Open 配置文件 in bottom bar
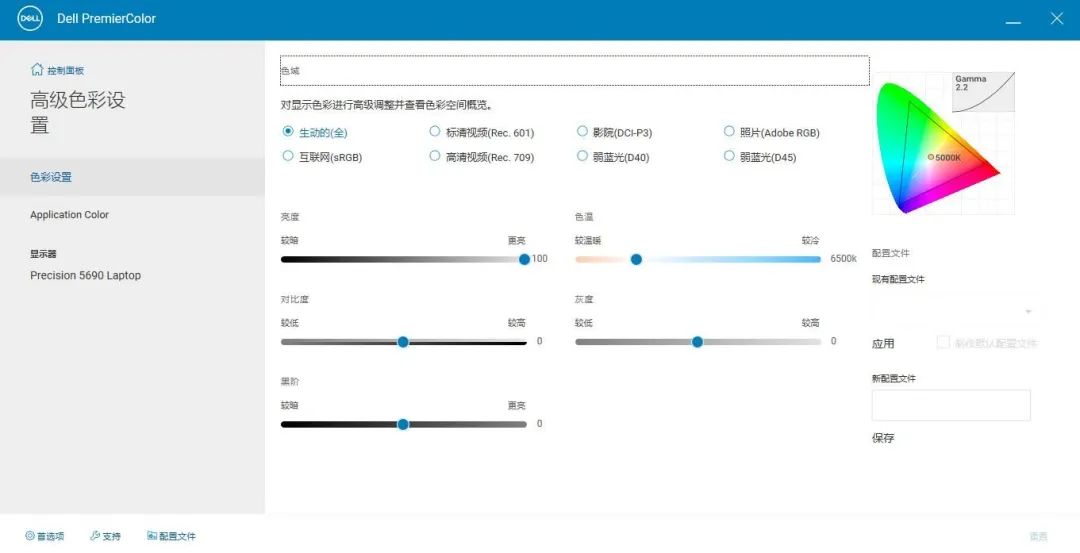This screenshot has width=1080, height=553. (x=172, y=536)
